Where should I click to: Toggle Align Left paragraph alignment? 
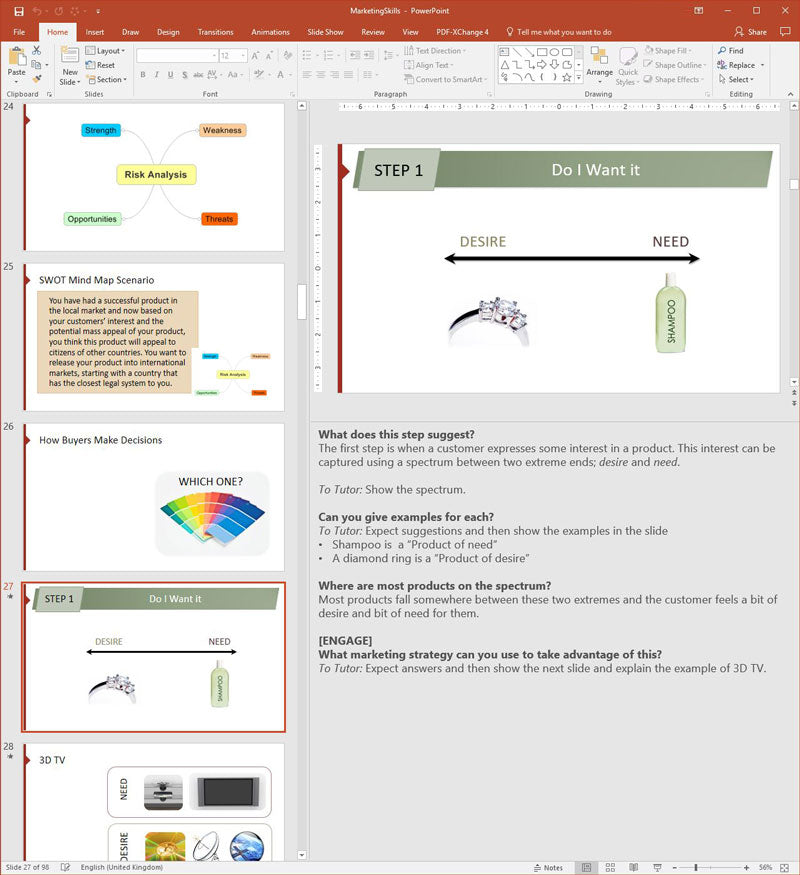[x=307, y=74]
